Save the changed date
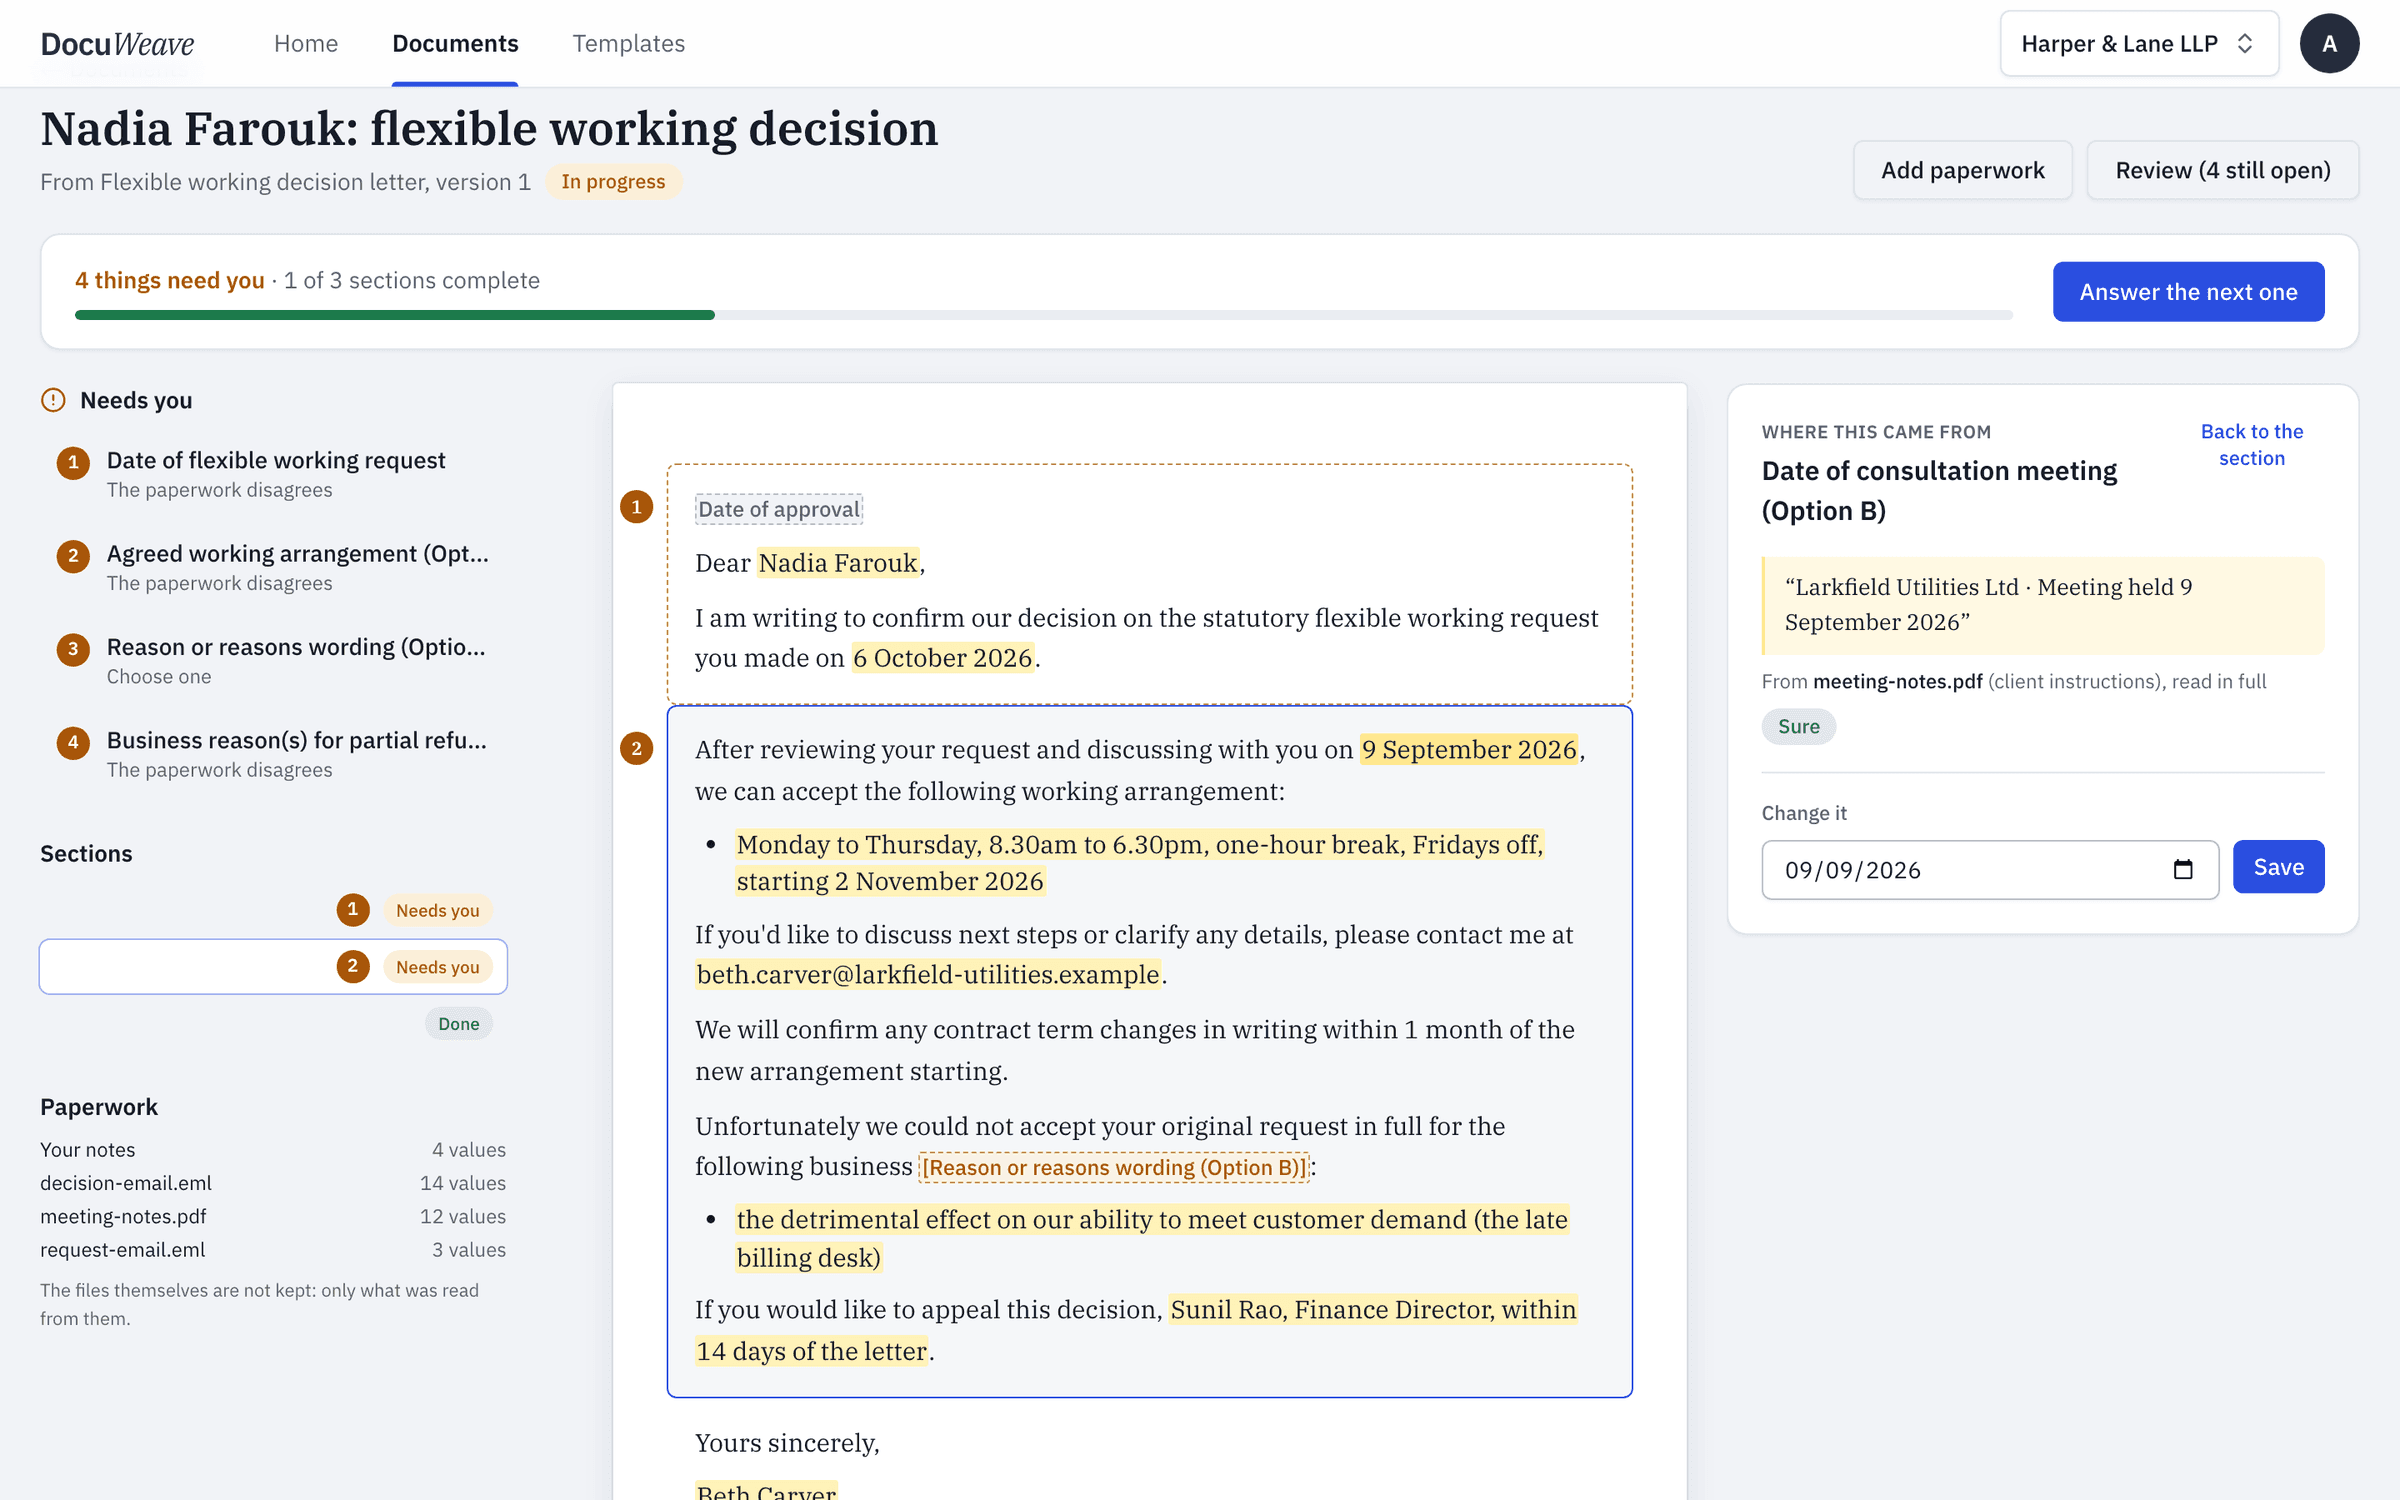This screenshot has width=2400, height=1500. 2278,867
